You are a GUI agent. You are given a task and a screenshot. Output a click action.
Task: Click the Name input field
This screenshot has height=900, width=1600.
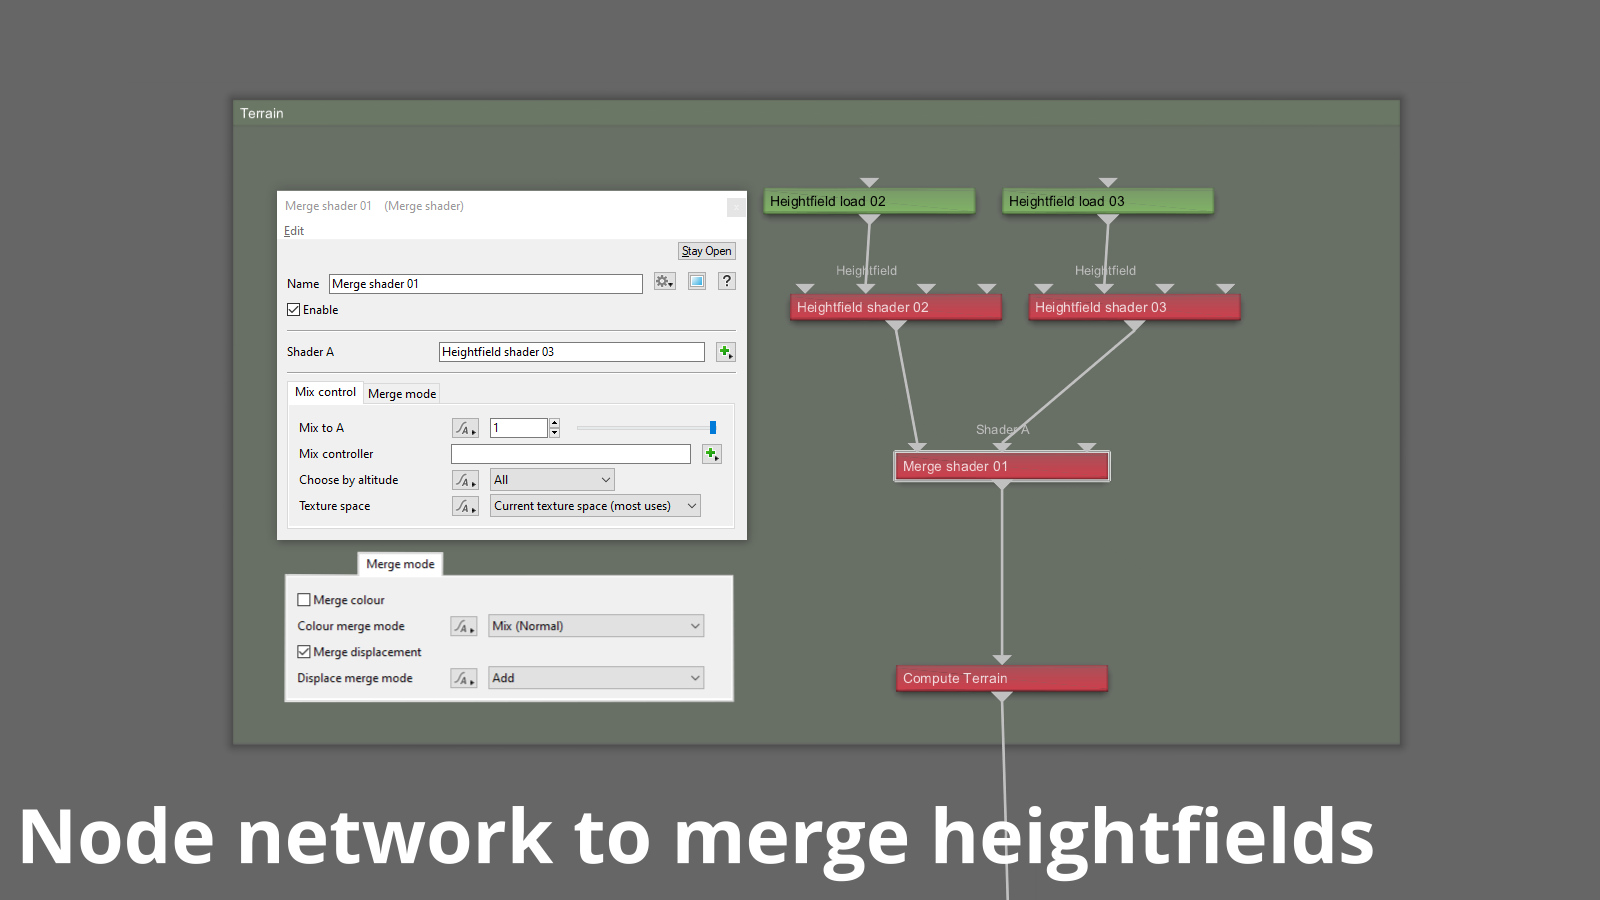tap(486, 284)
